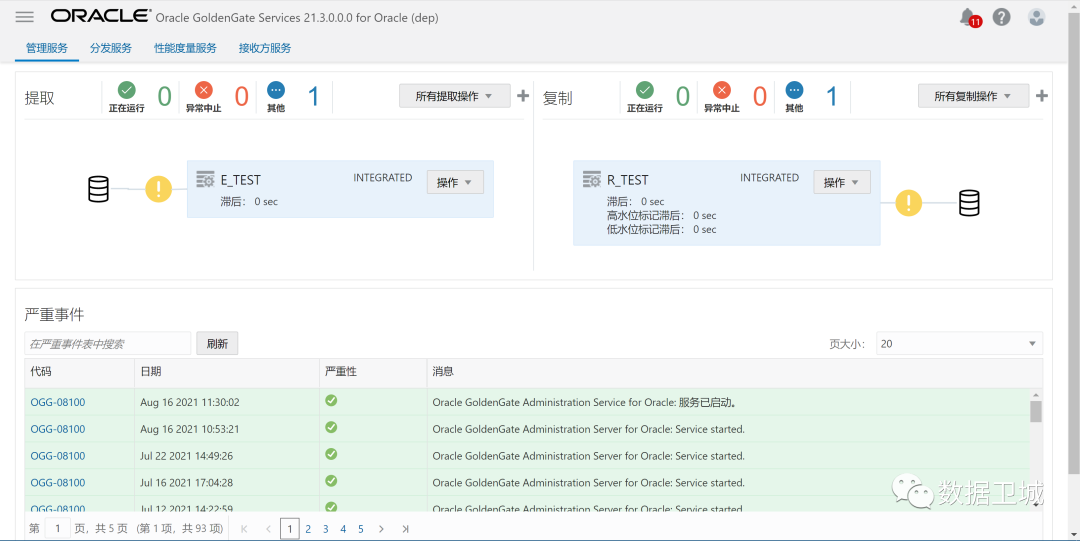Click the E_TEST extract name

point(240,180)
